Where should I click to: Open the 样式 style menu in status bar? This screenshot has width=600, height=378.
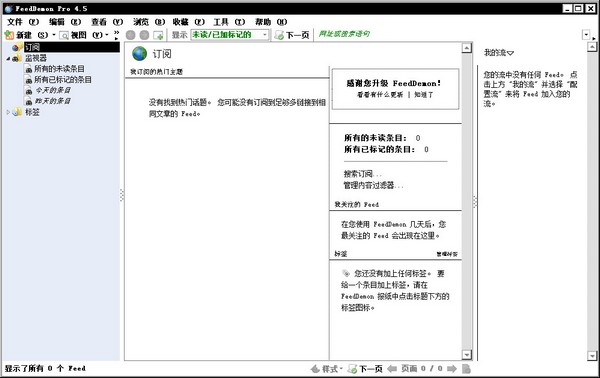click(327, 369)
